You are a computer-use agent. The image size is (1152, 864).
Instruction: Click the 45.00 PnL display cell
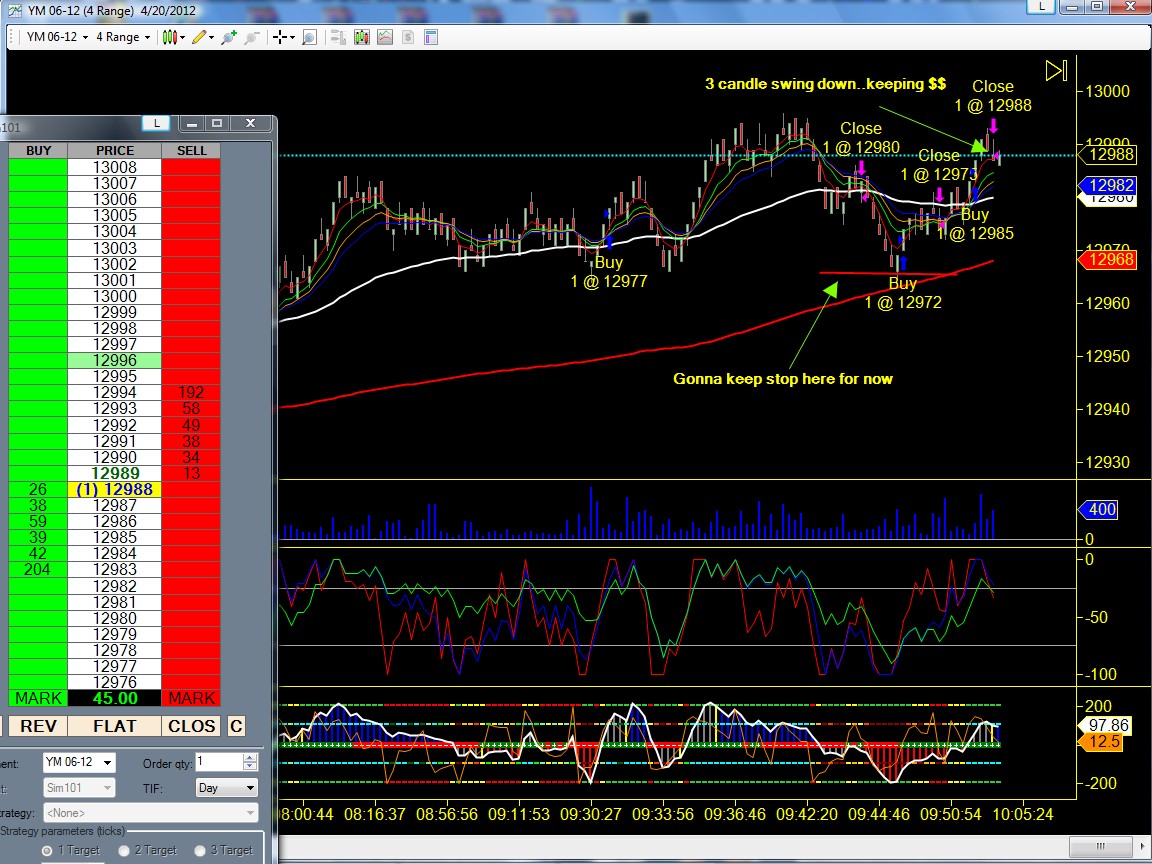115,698
